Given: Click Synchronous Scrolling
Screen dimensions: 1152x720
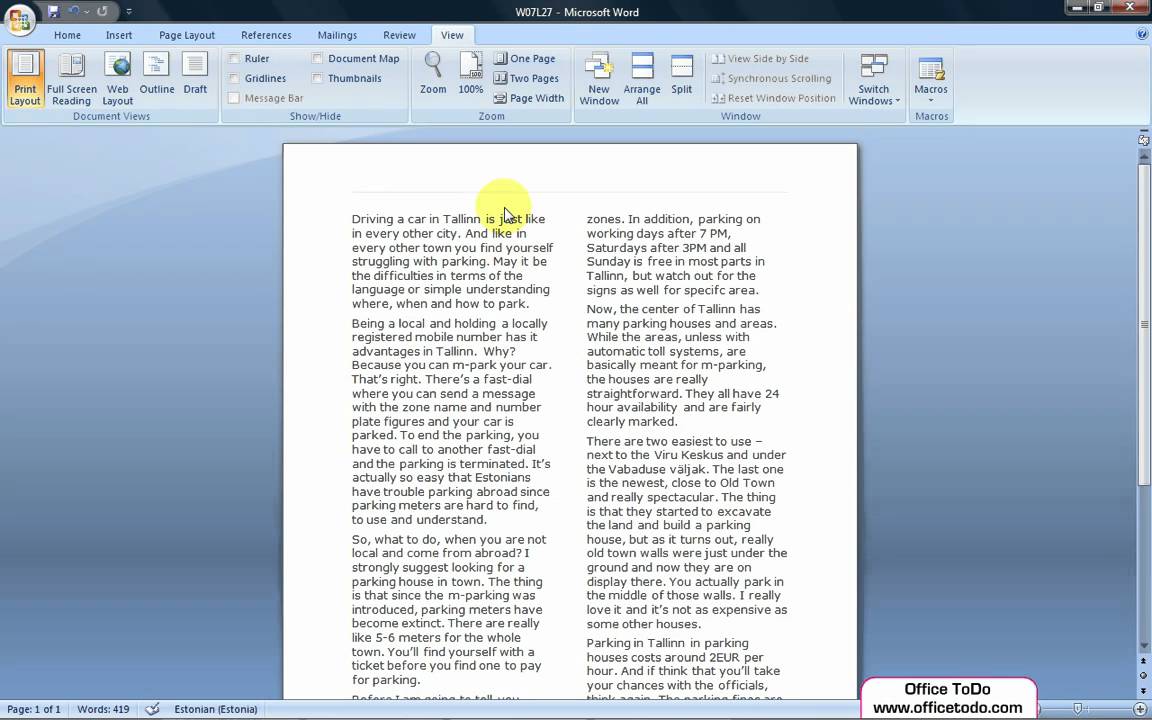Looking at the screenshot, I should [771, 79].
